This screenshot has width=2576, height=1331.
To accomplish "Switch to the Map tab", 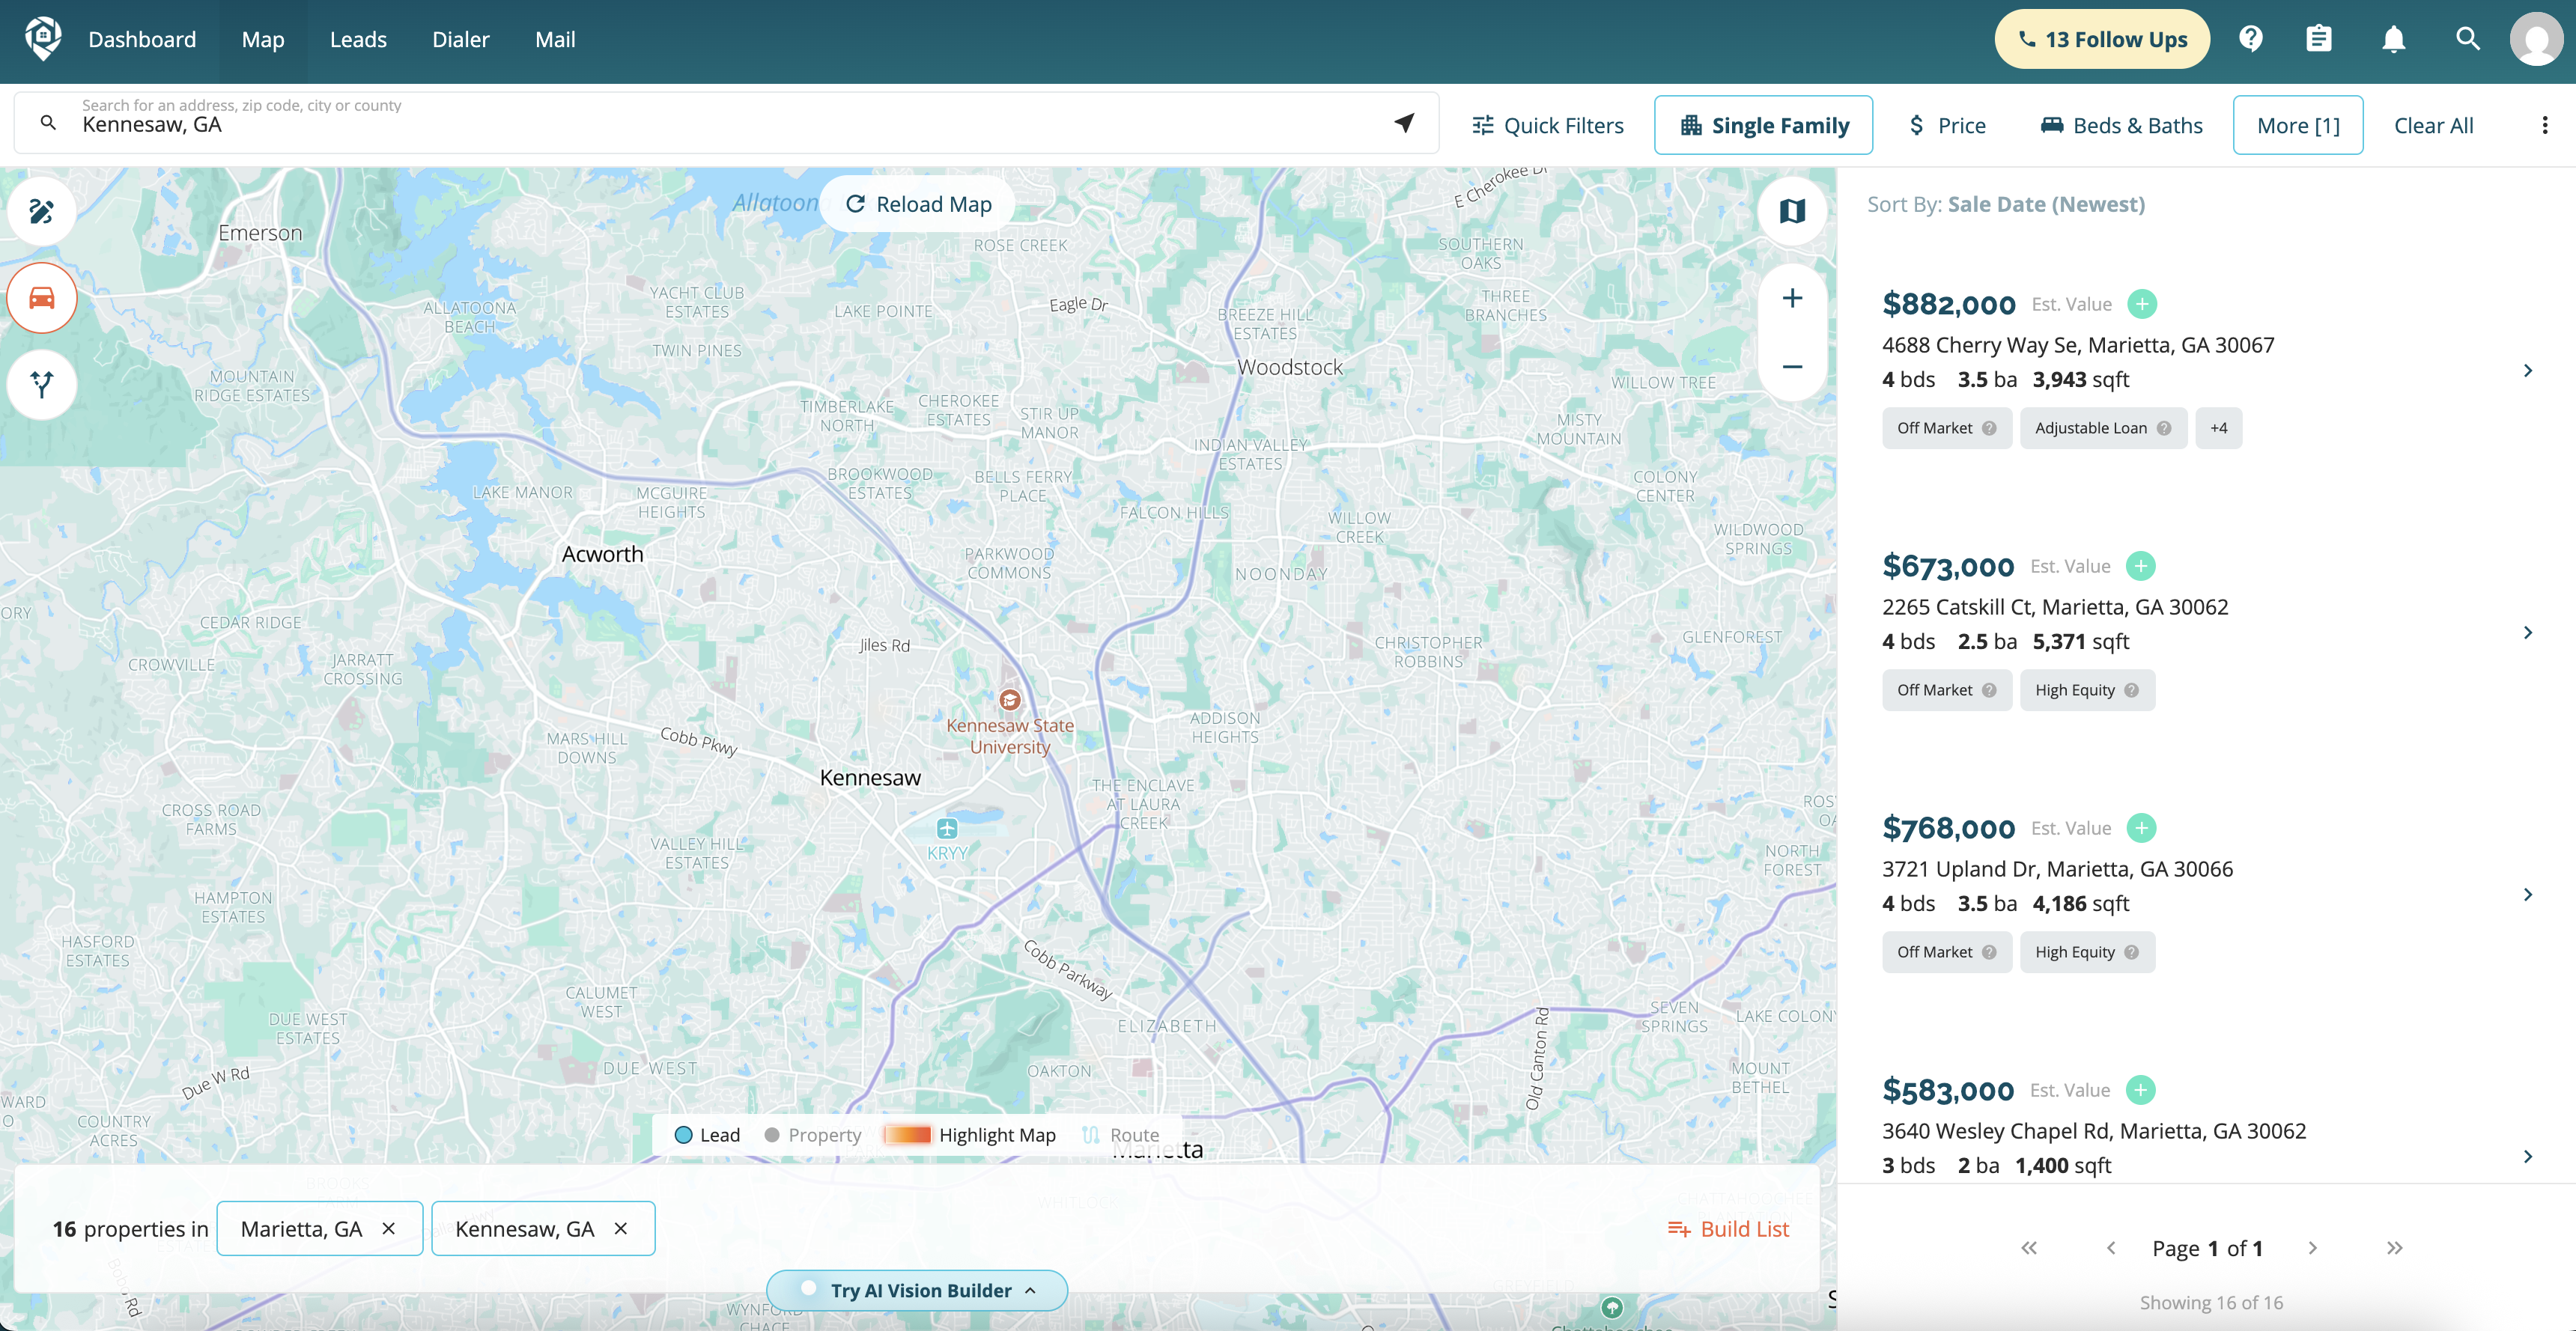I will point(263,39).
